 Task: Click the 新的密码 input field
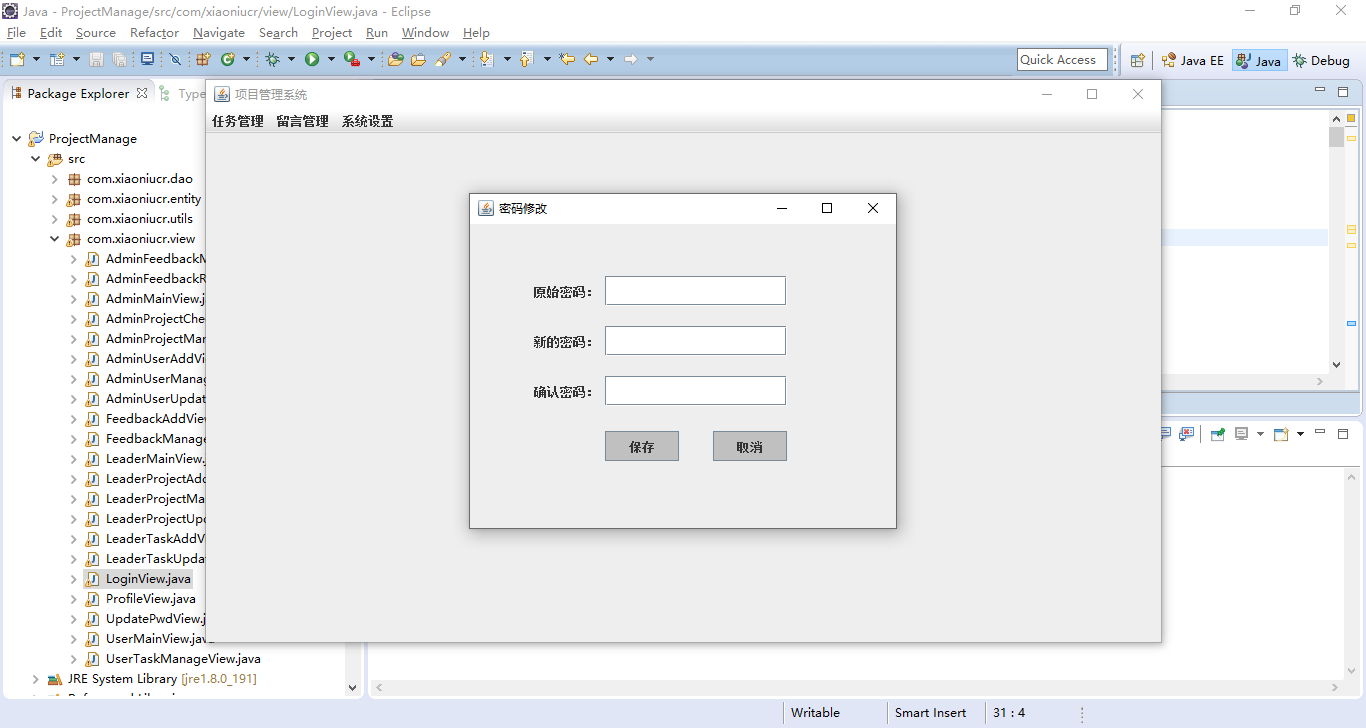[695, 341]
